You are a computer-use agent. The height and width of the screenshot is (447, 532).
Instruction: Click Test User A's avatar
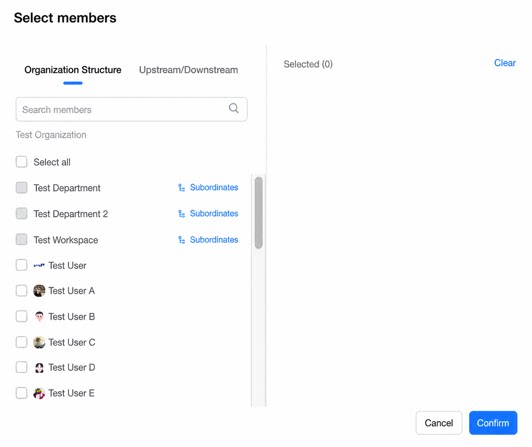coord(39,291)
